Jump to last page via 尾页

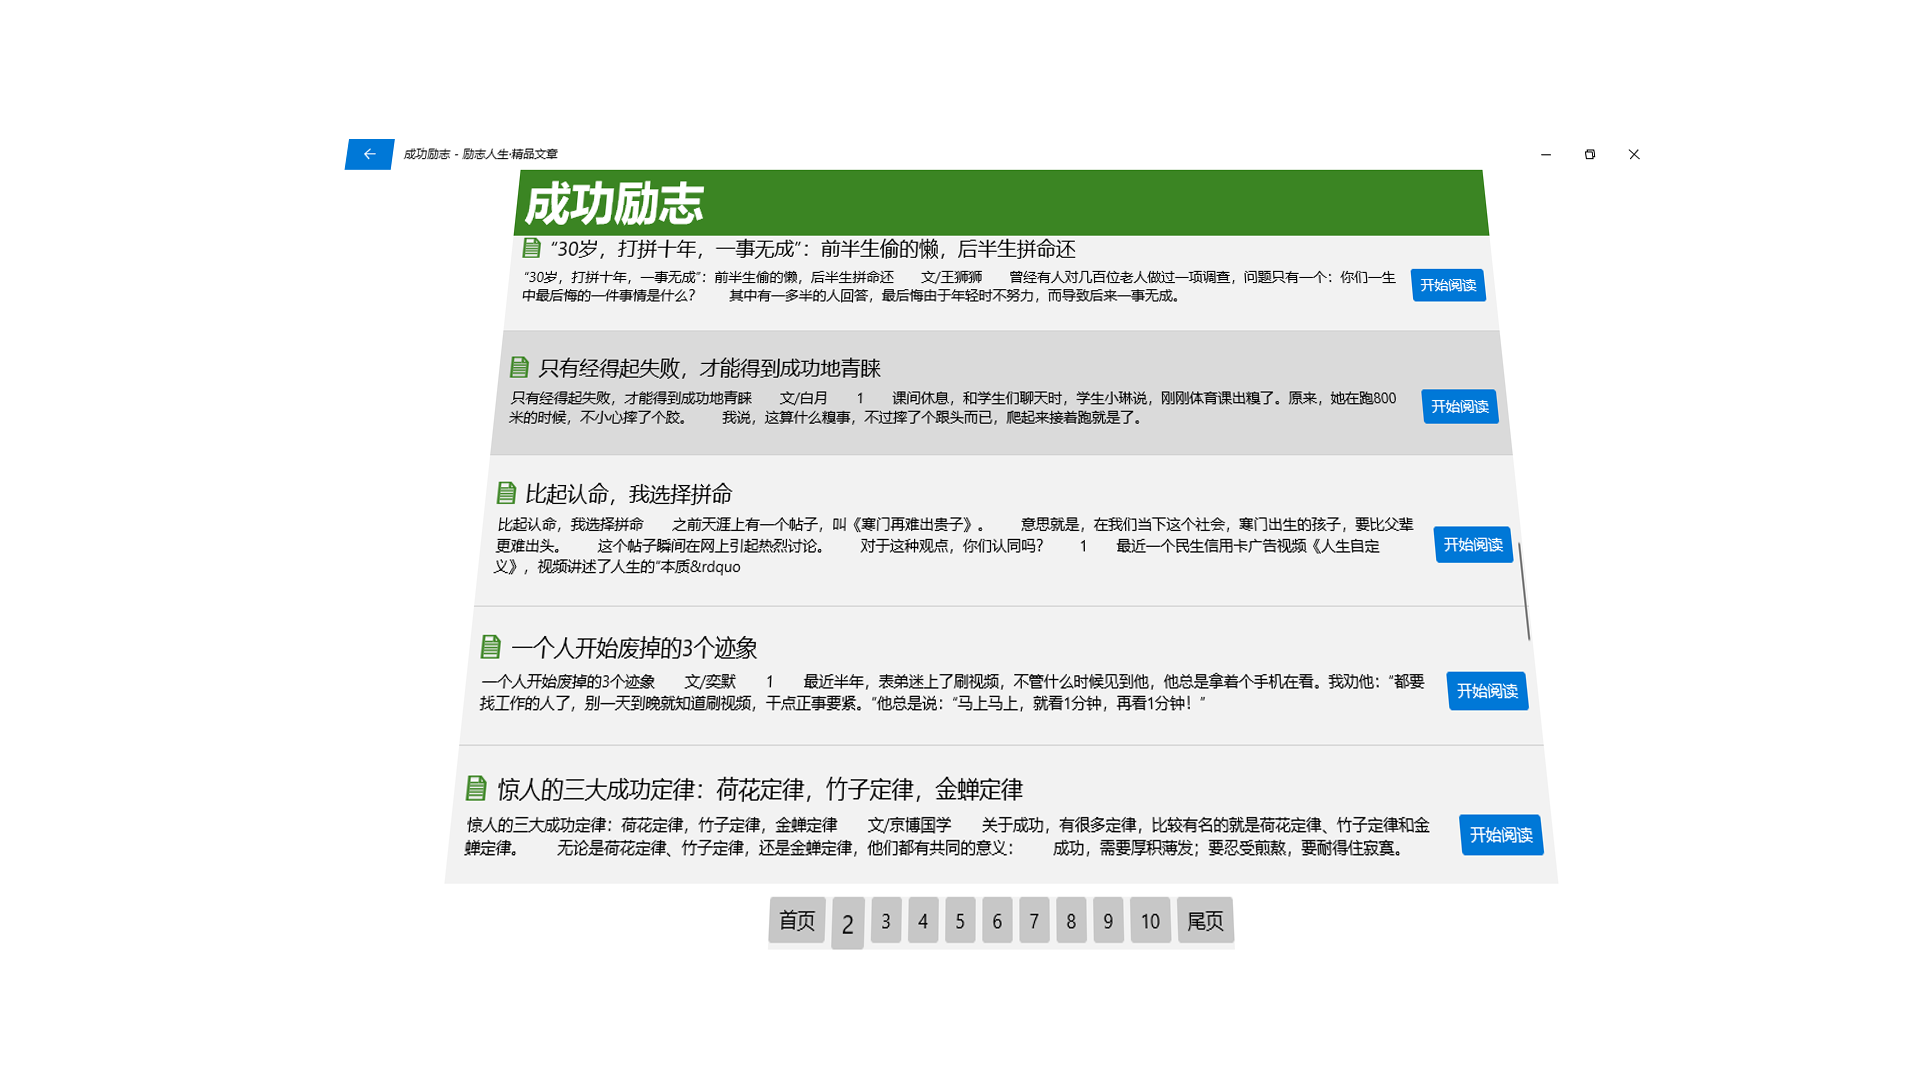[x=1204, y=920]
